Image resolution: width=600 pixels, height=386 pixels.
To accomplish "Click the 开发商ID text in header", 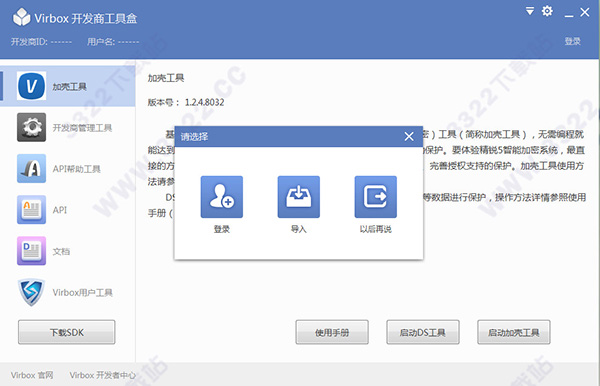I will point(41,41).
